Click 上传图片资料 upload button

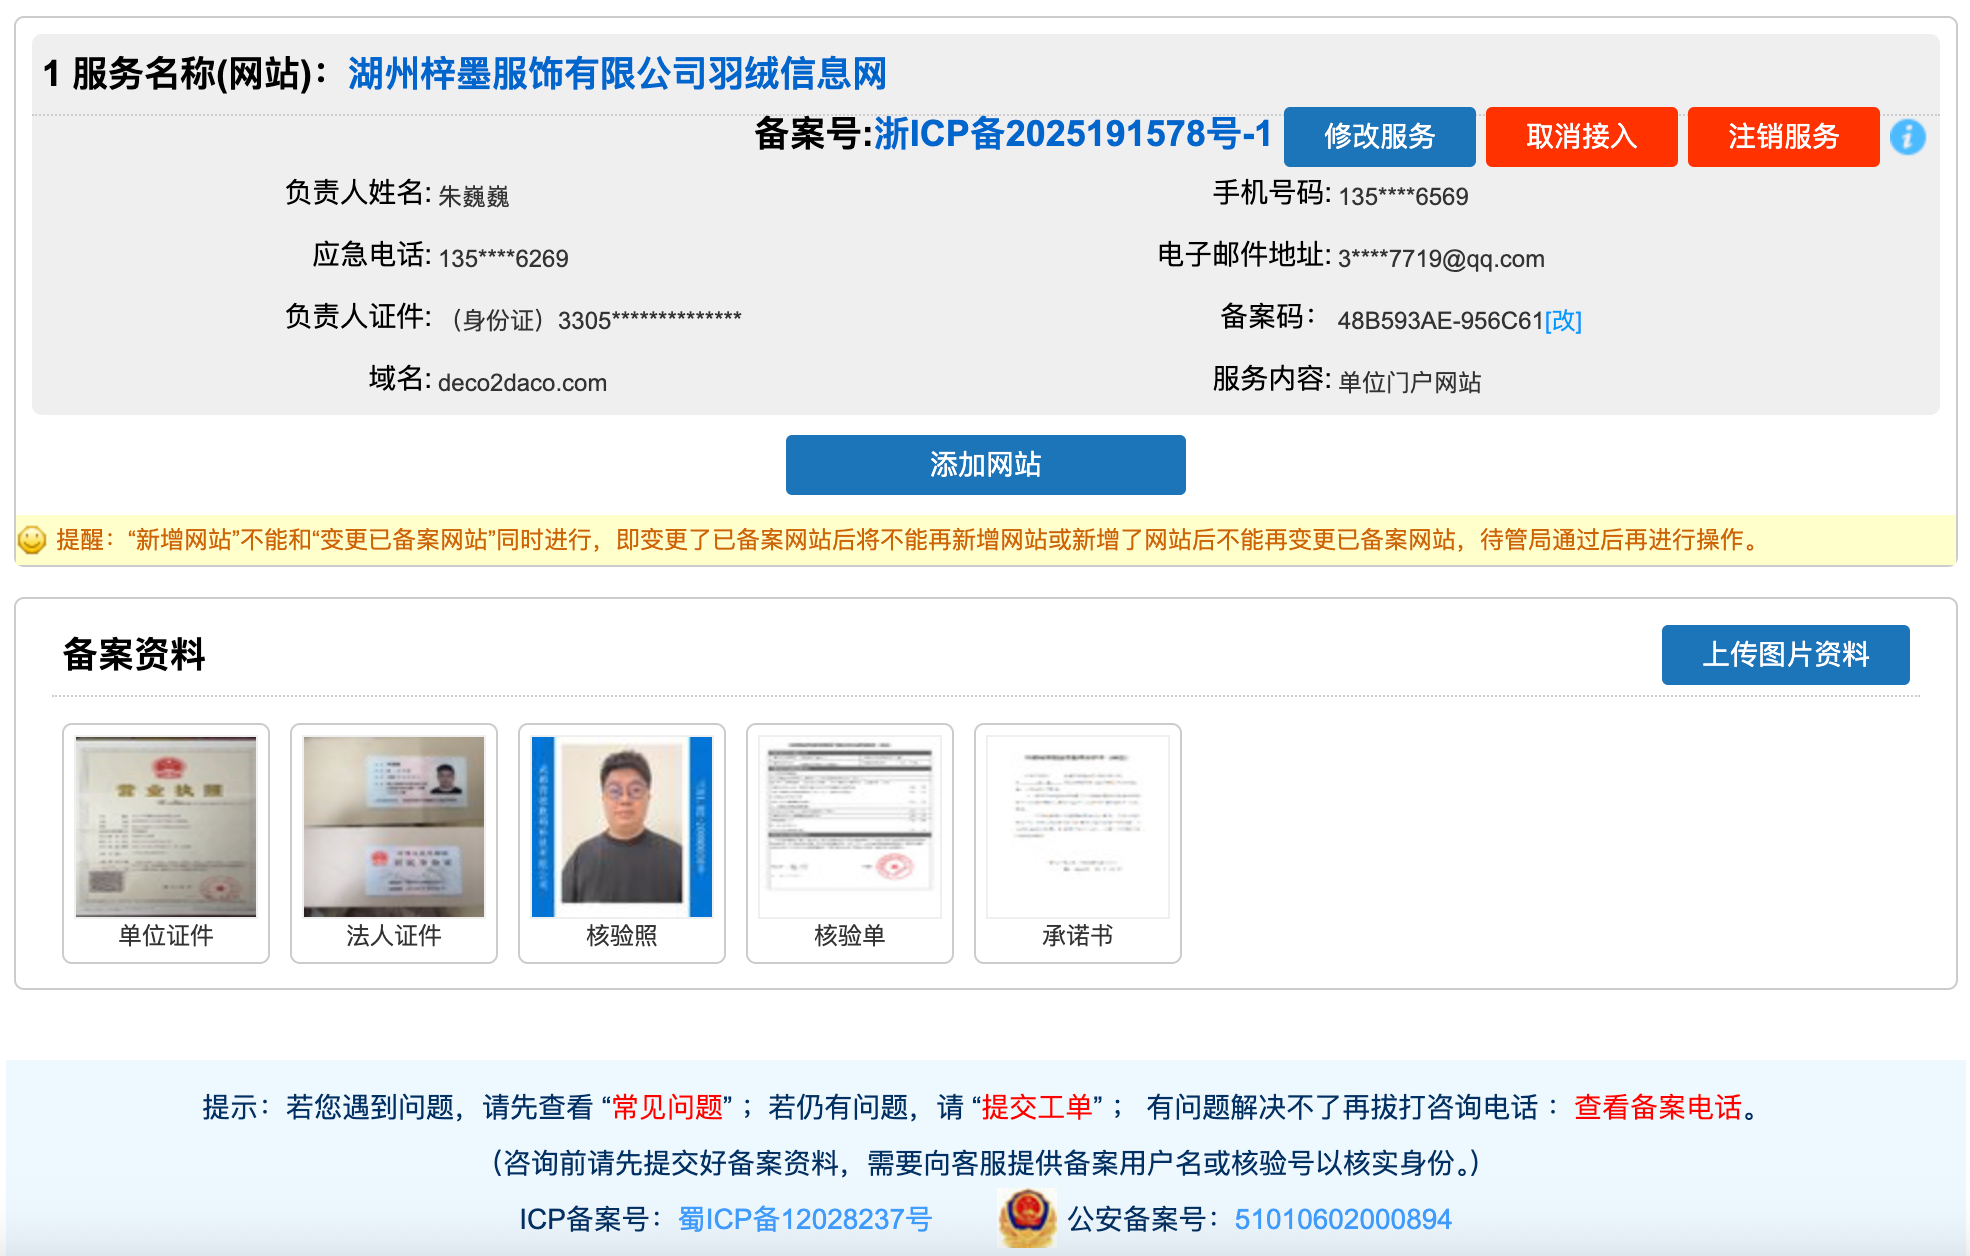point(1785,655)
